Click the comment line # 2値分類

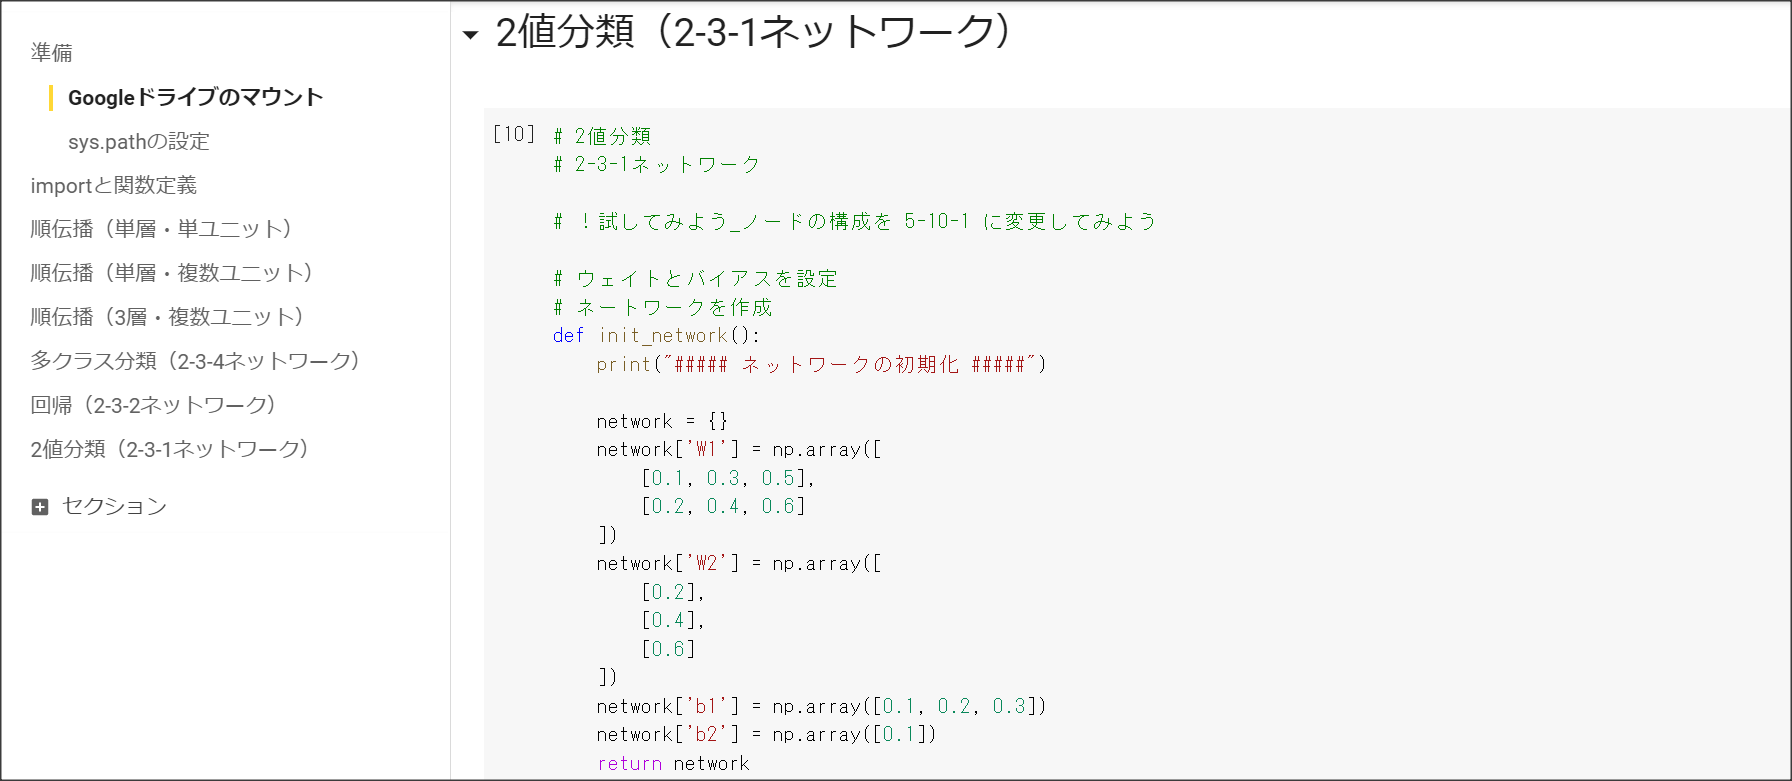click(x=602, y=136)
